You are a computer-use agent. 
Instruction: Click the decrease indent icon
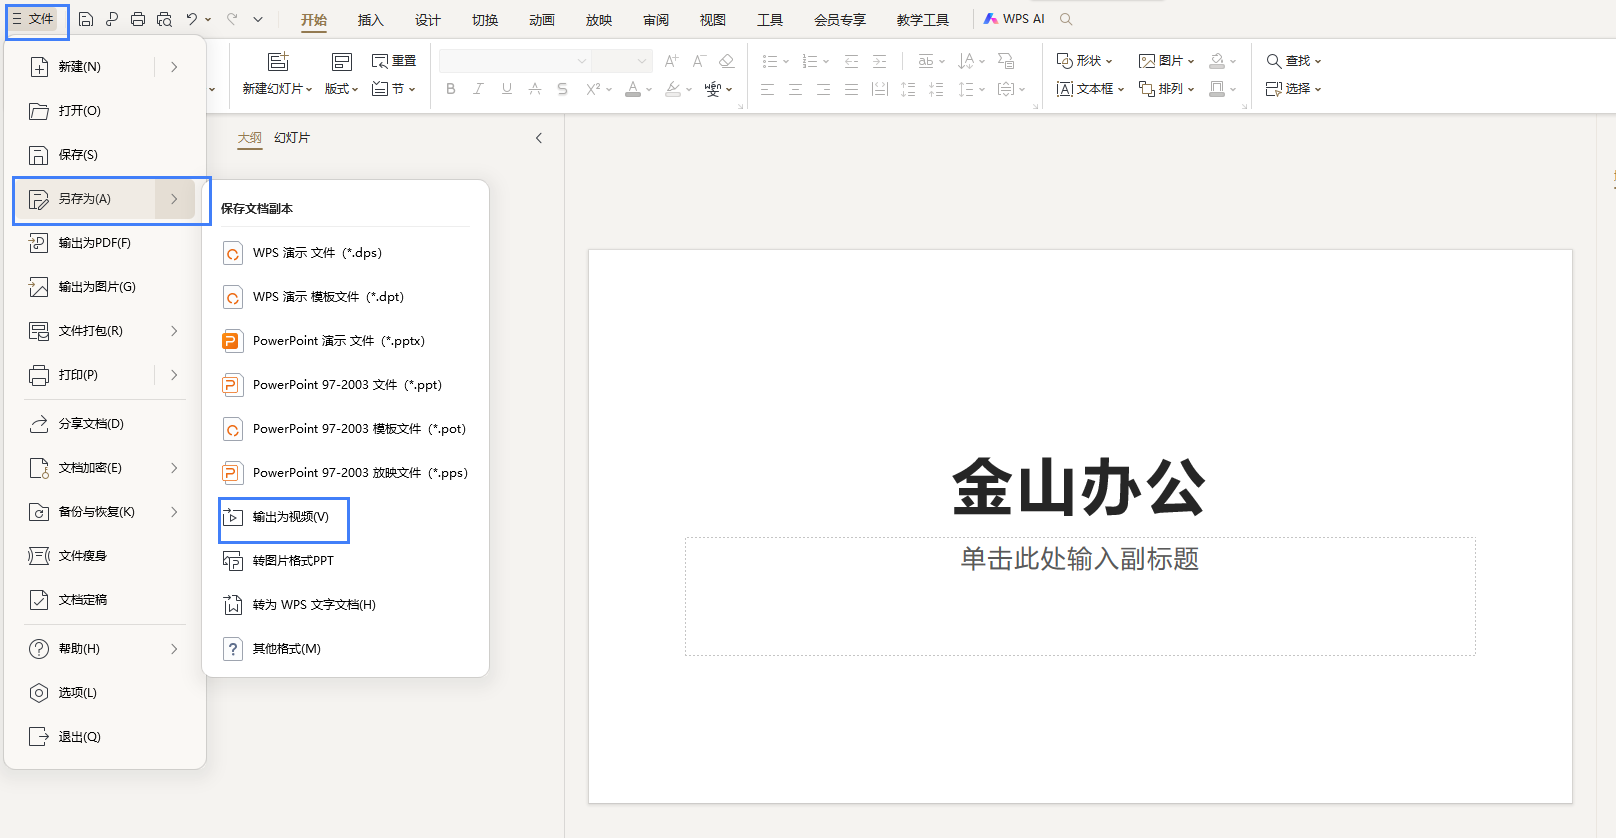(x=851, y=61)
